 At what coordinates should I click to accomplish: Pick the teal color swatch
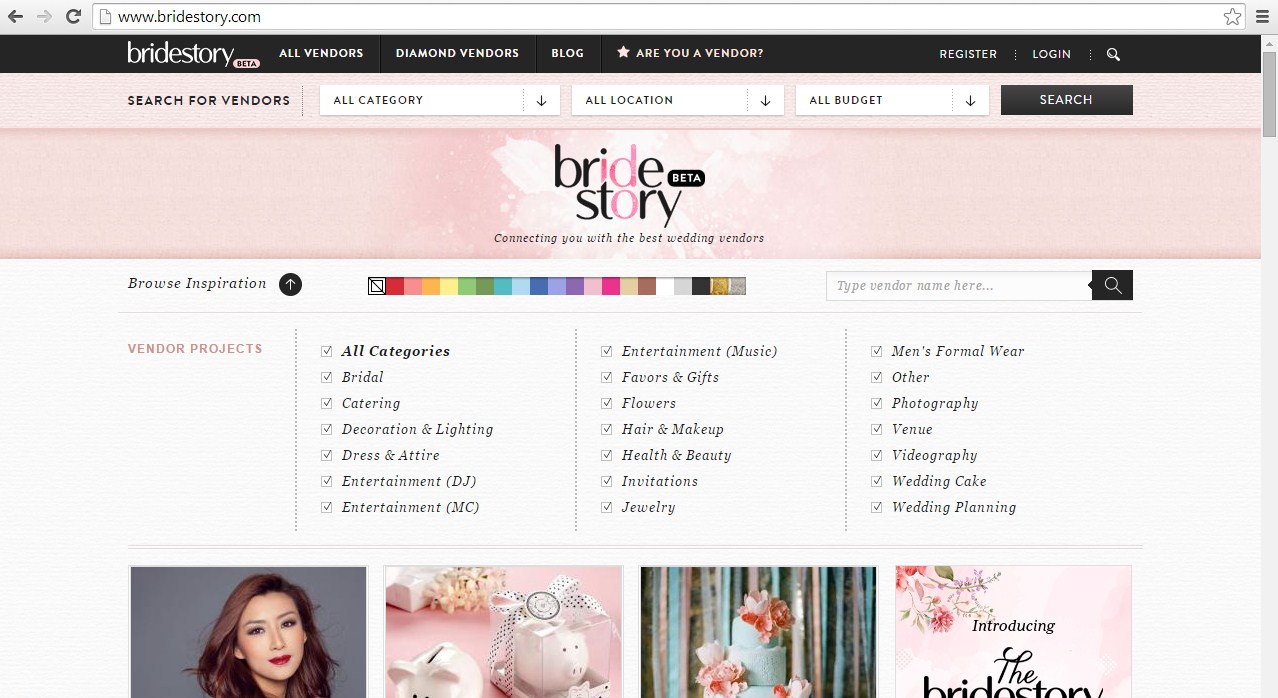pos(503,286)
